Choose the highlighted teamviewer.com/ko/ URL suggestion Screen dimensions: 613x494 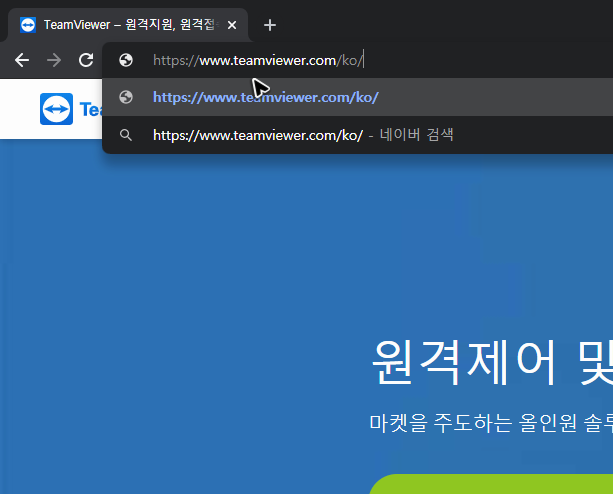tap(357, 97)
